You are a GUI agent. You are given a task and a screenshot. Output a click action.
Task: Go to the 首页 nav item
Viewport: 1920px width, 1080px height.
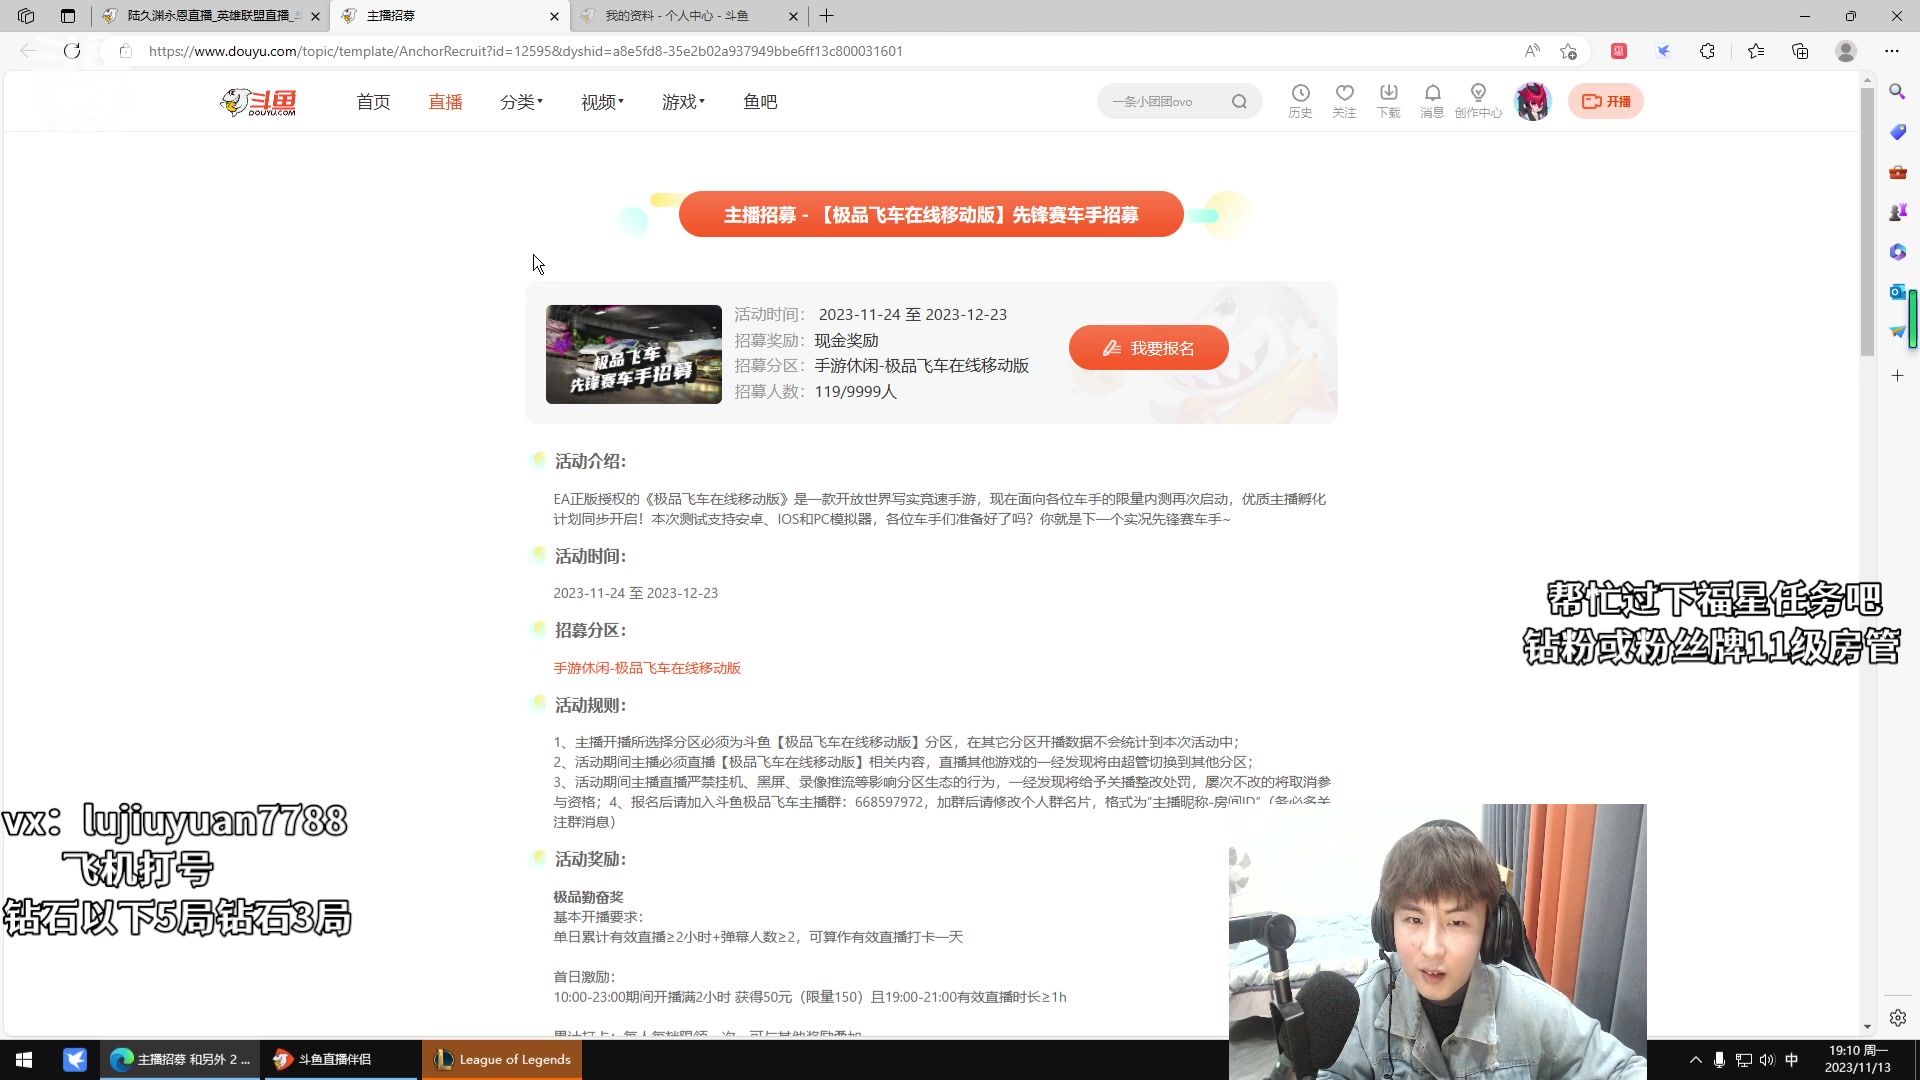coord(373,102)
